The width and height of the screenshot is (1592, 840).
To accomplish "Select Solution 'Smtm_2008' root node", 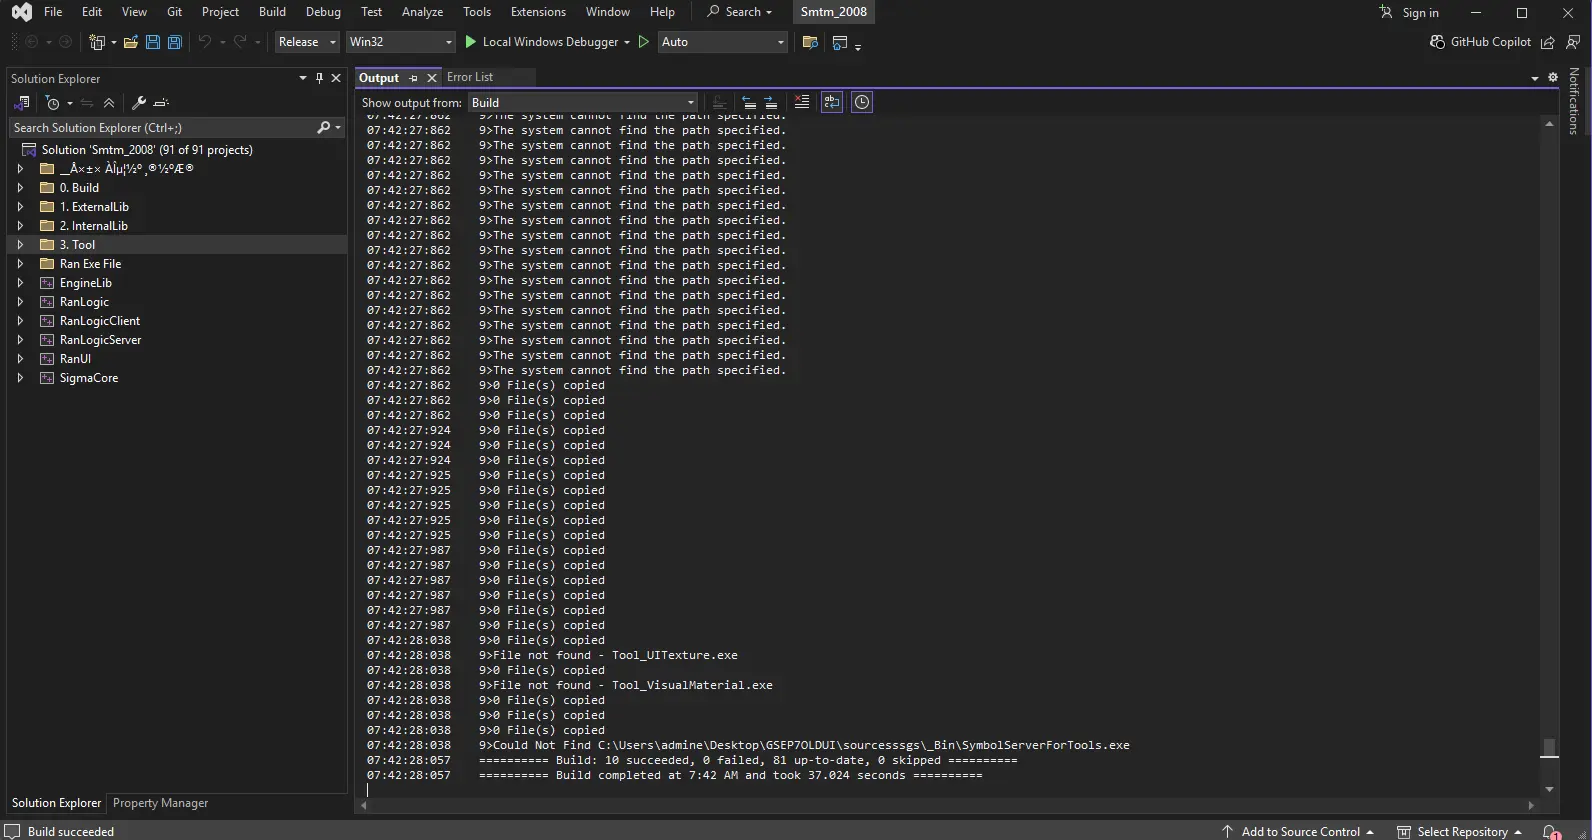I will pyautogui.click(x=147, y=150).
